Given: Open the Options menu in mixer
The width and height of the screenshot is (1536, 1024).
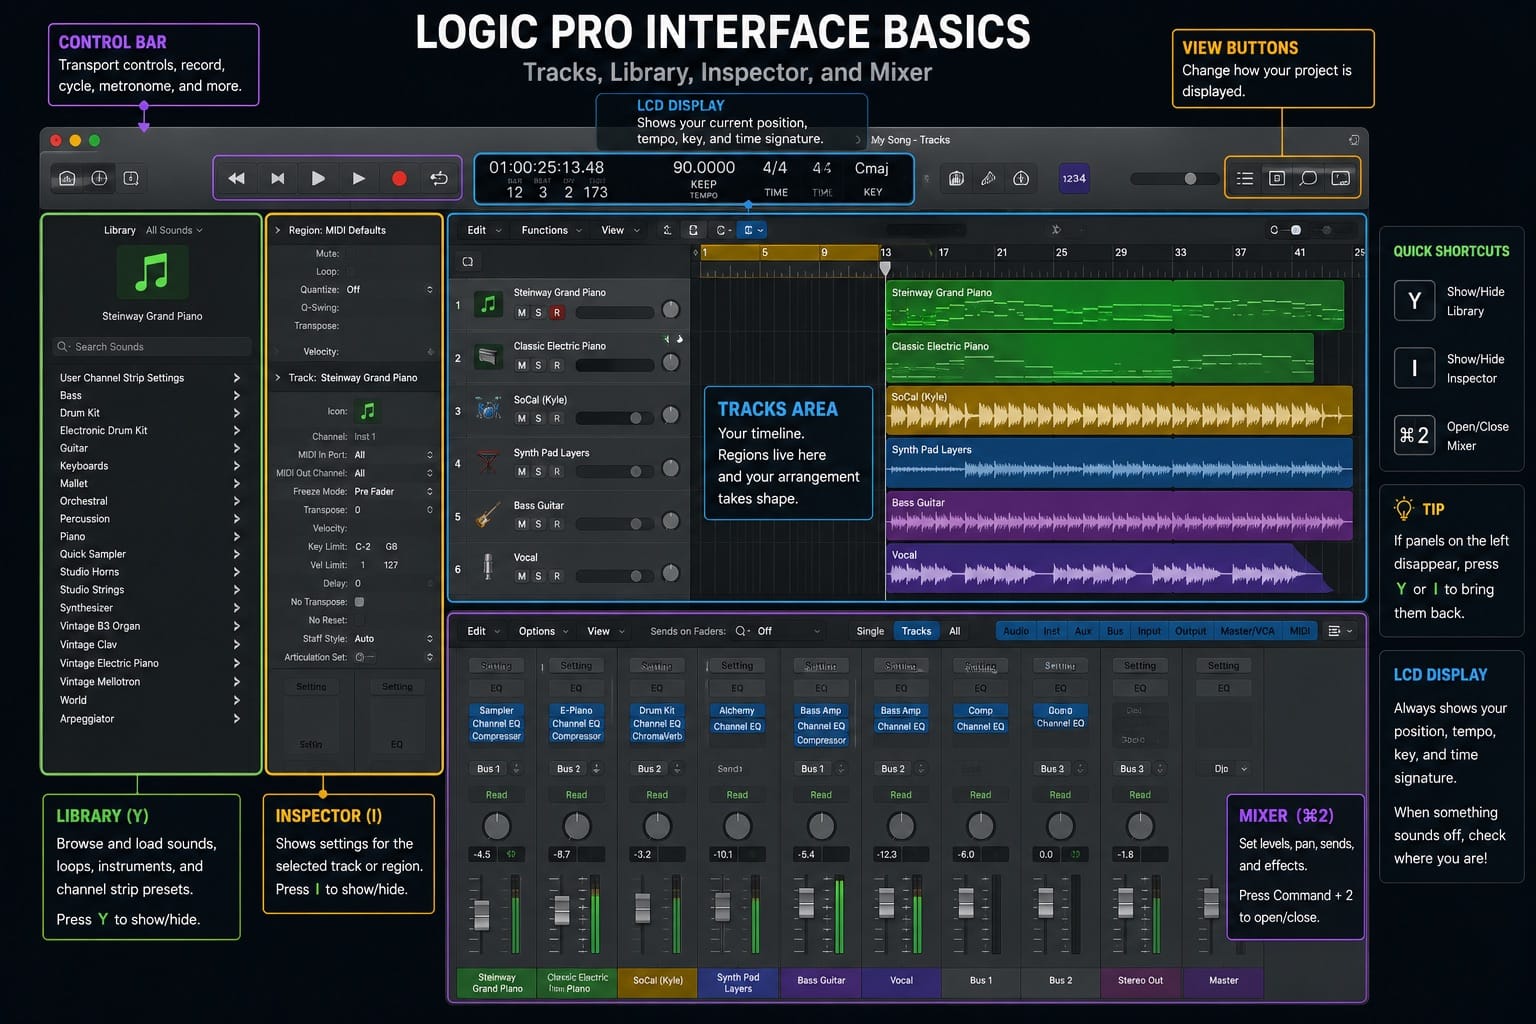Looking at the screenshot, I should 543,631.
